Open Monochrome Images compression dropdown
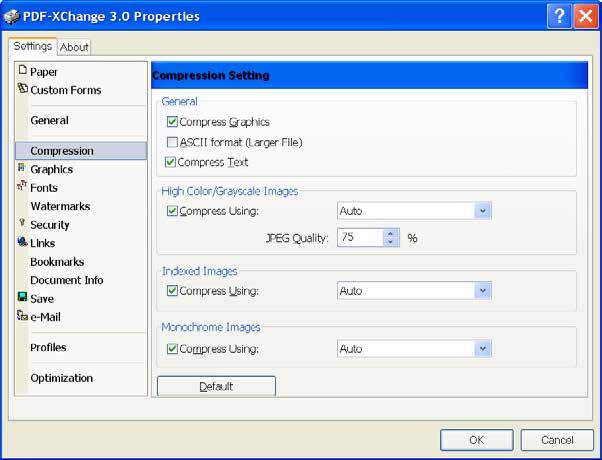The image size is (602, 460). coord(483,349)
